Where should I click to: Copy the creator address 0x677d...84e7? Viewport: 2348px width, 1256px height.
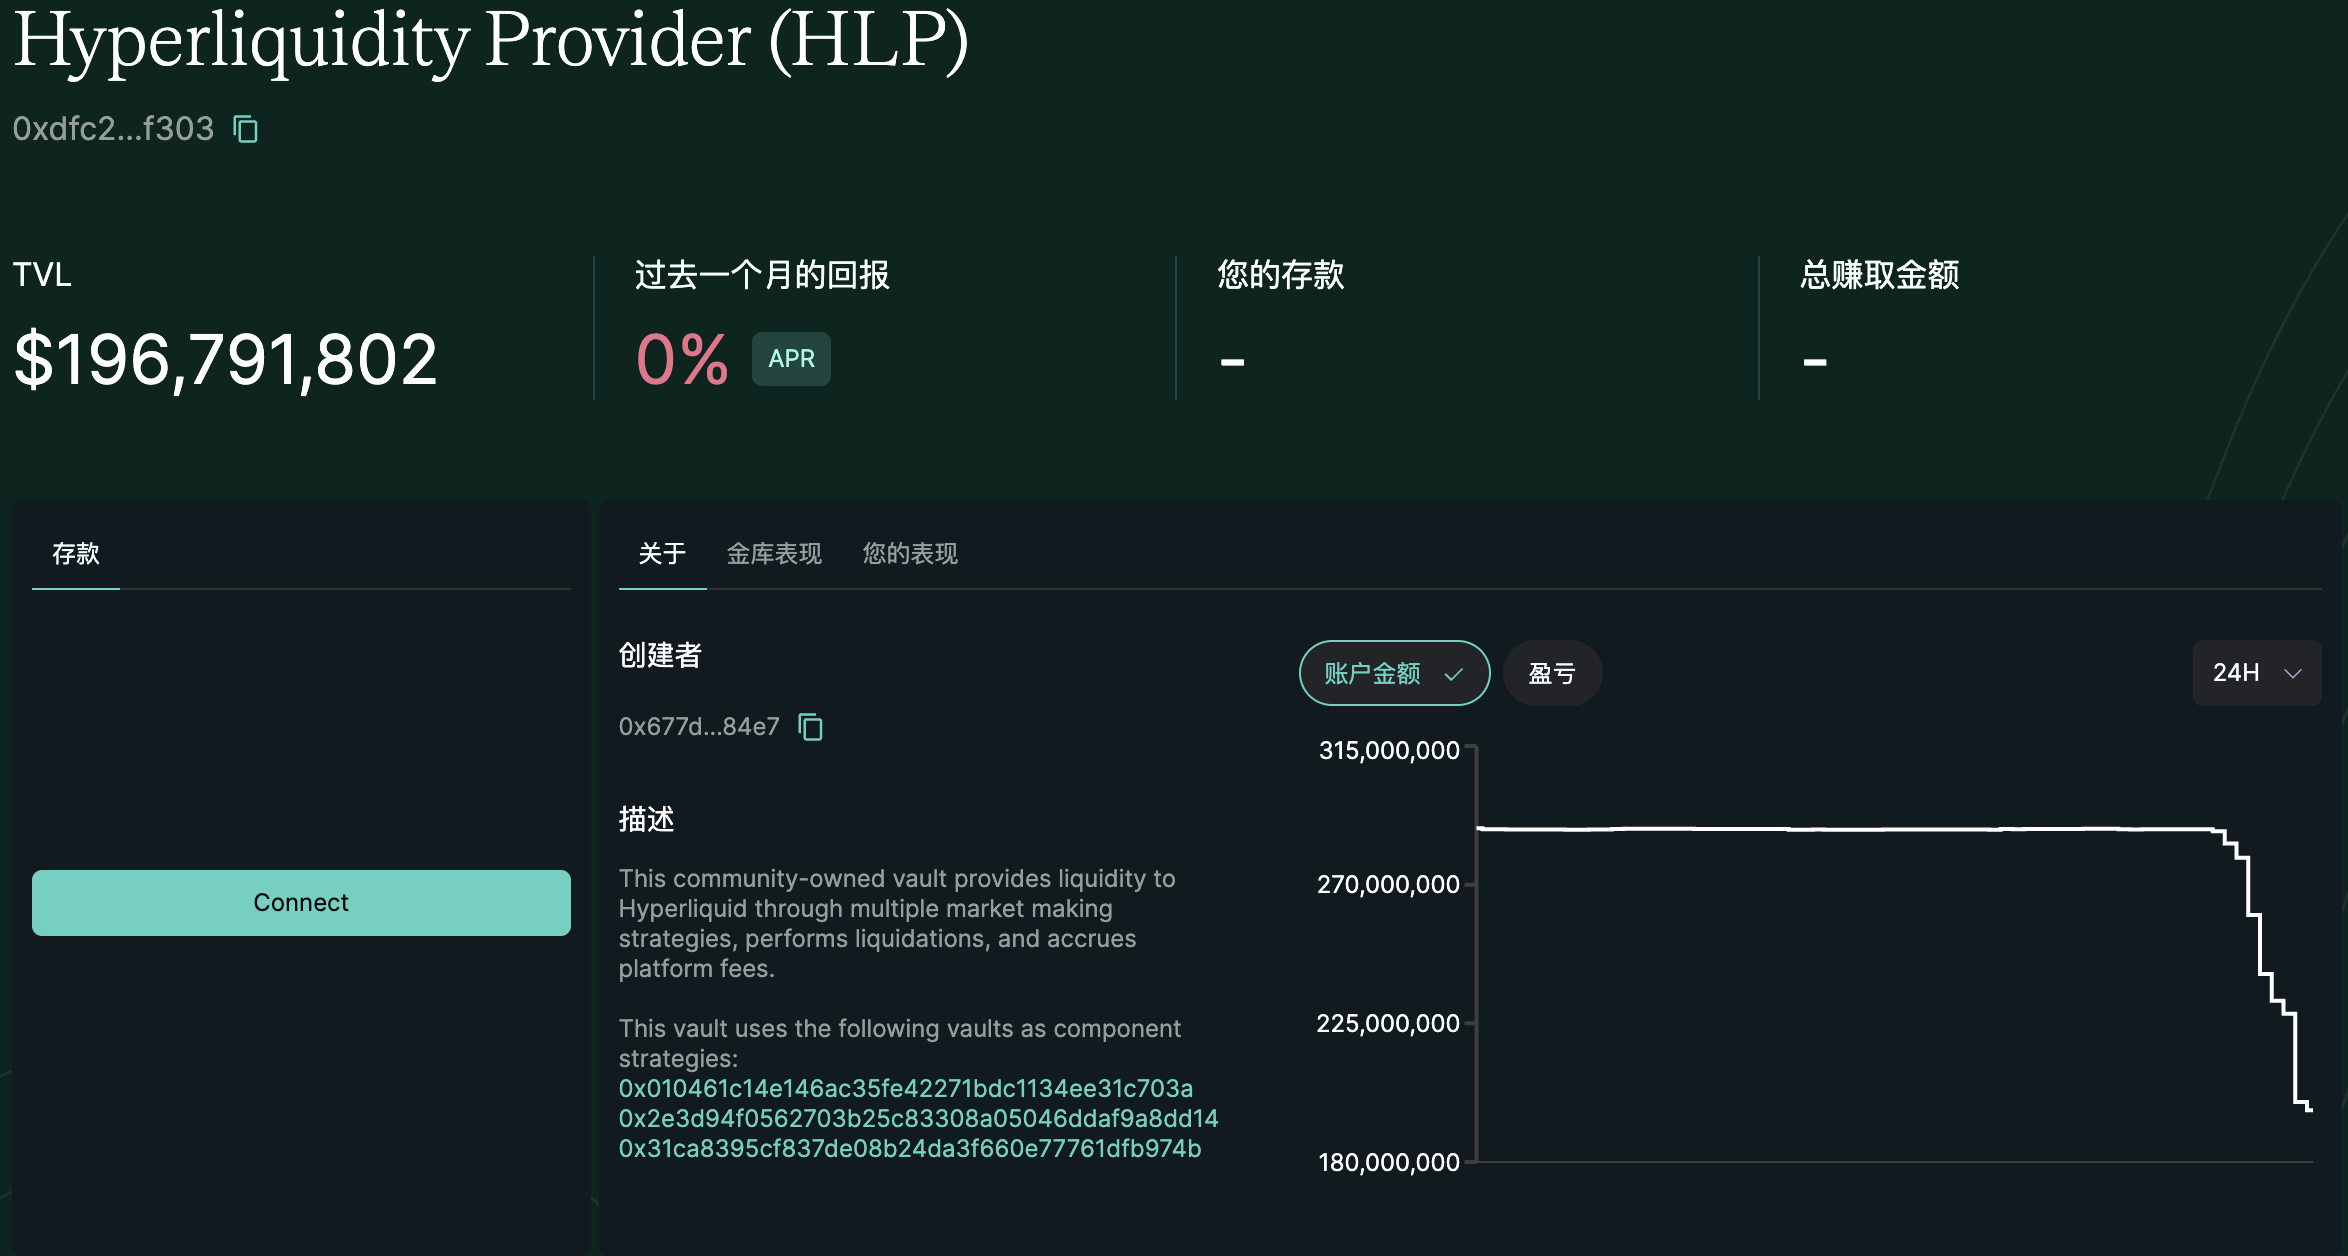coord(811,727)
